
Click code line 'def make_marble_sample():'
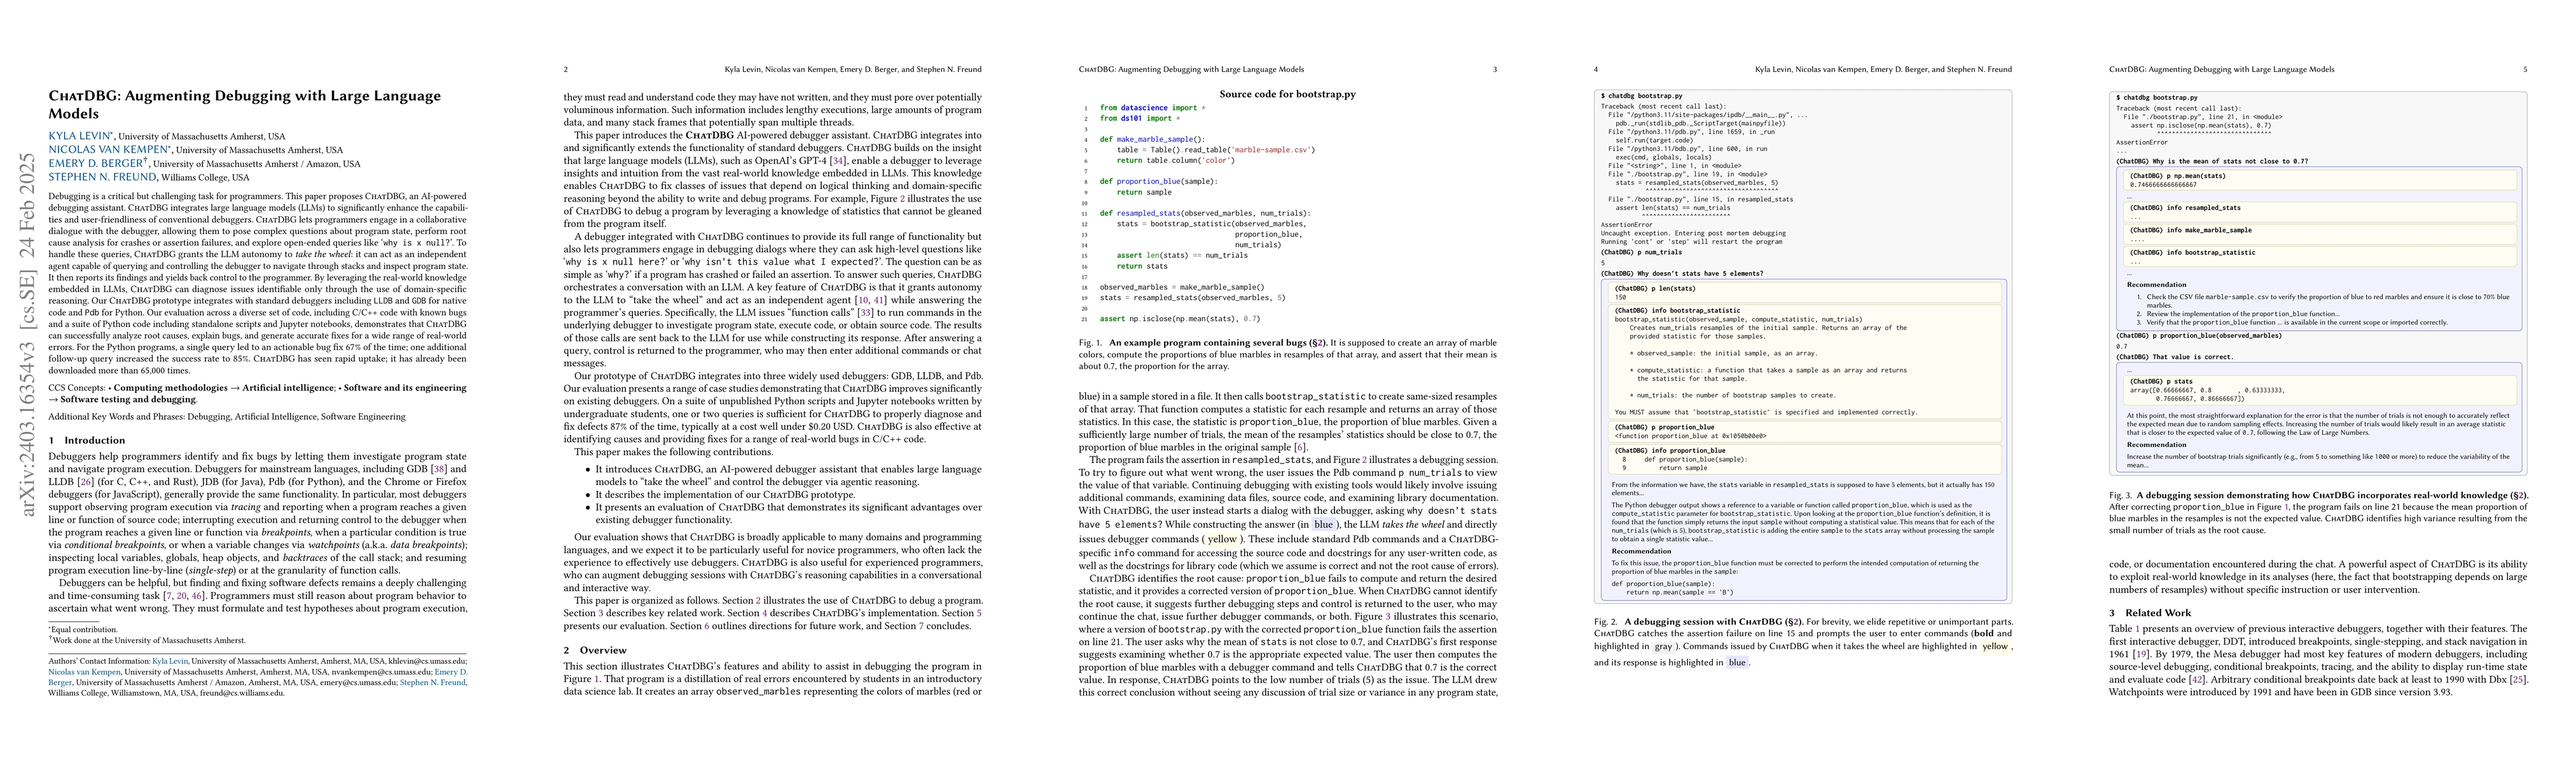[x=1152, y=140]
